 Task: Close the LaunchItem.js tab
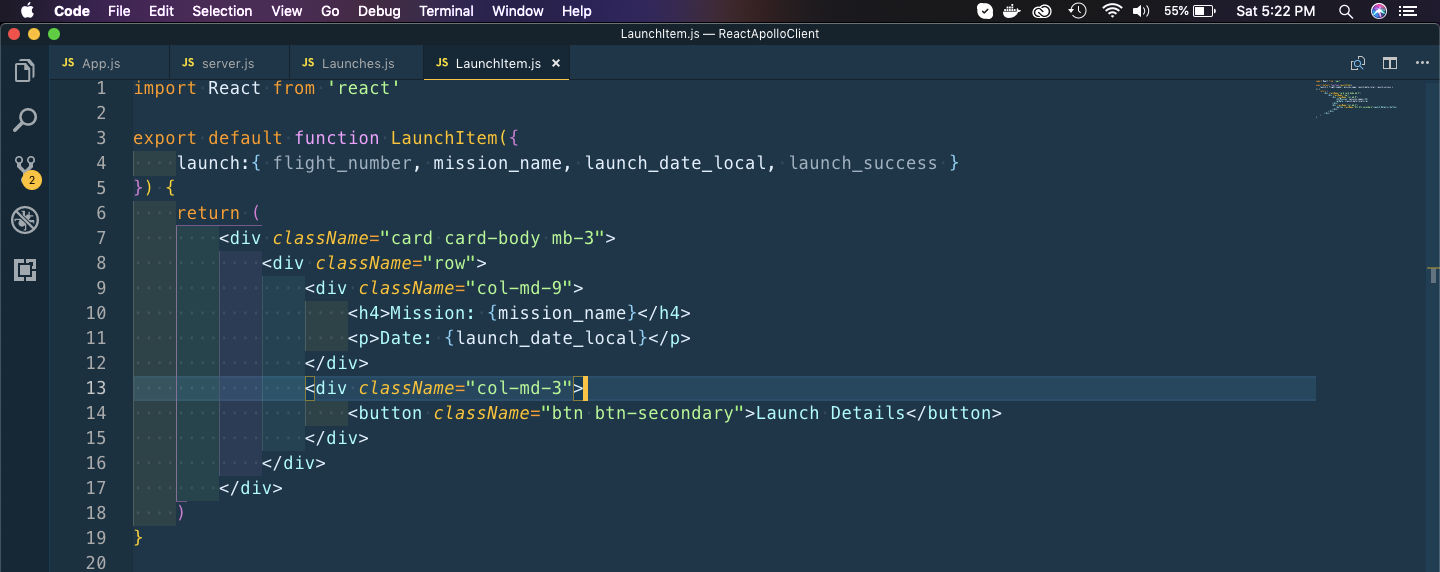coord(556,63)
